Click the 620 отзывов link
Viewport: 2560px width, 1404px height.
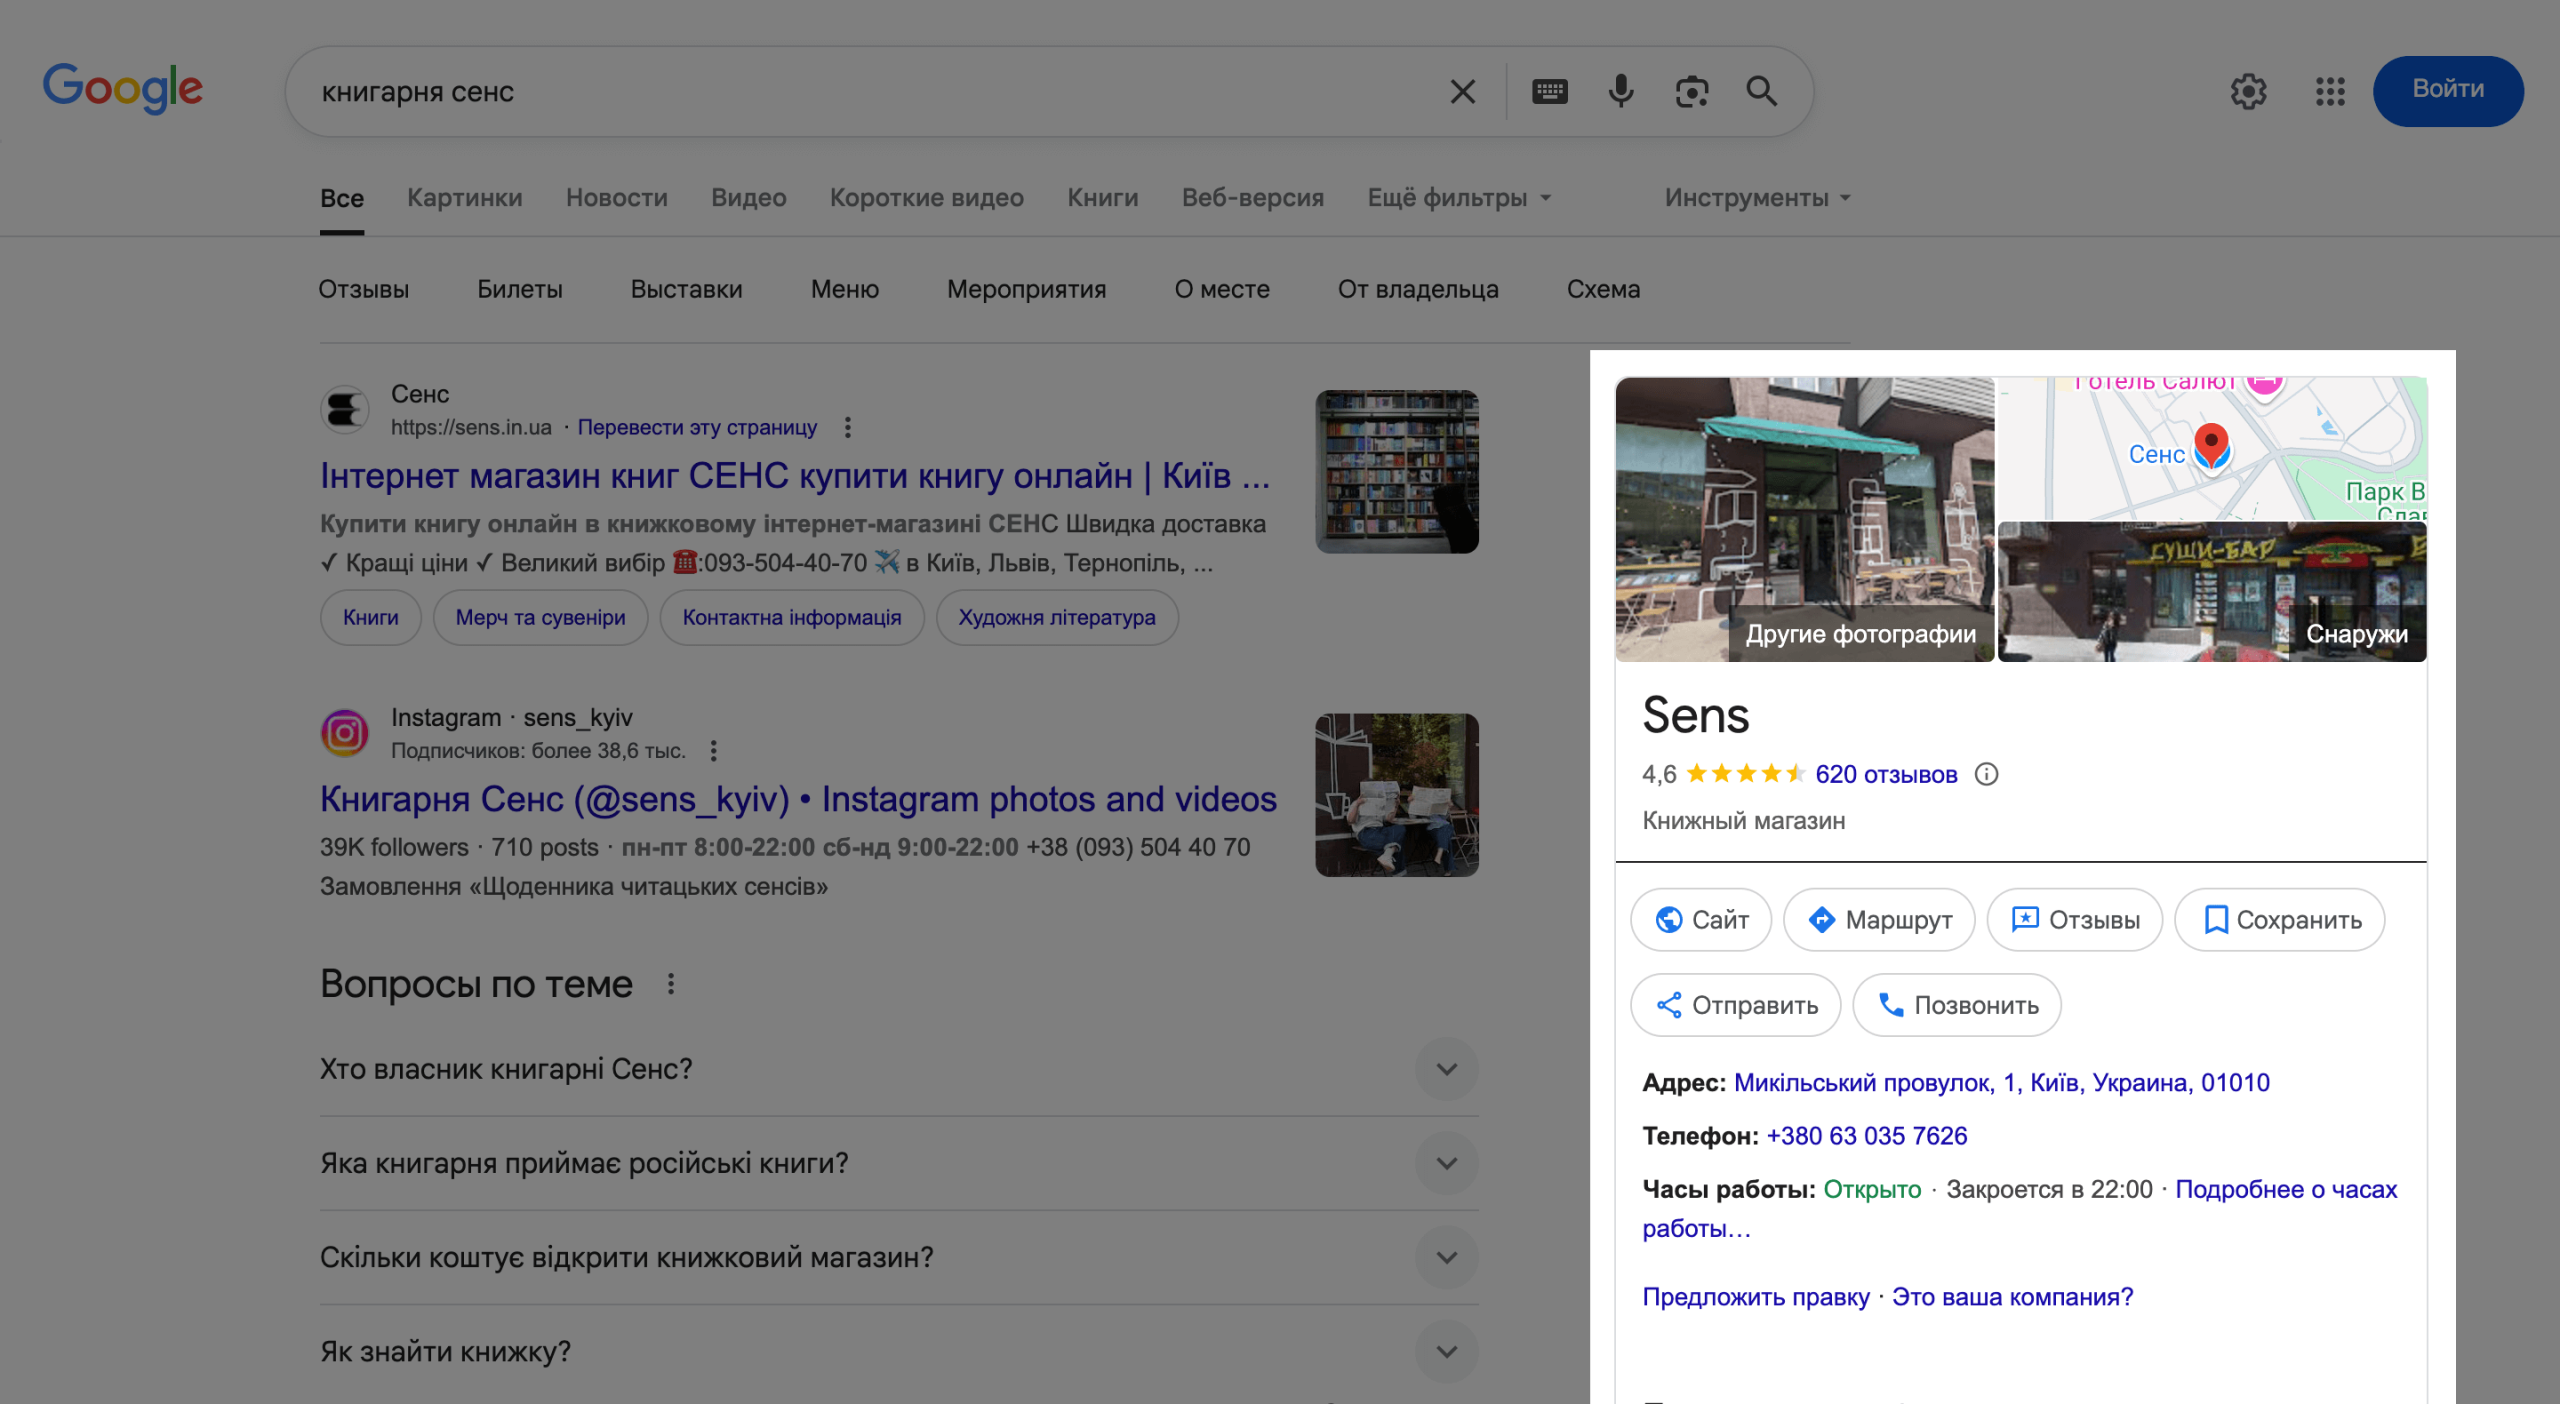point(1886,775)
